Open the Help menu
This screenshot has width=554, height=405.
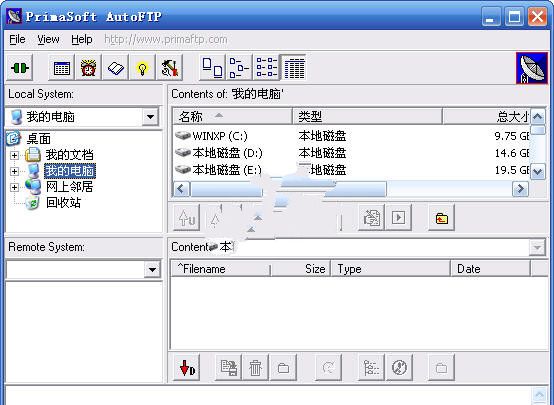(x=82, y=39)
